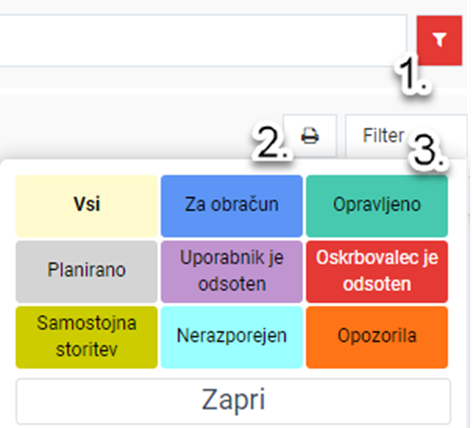Pick the pale yellow Vsi tile
The height and width of the screenshot is (428, 473).
tap(87, 206)
